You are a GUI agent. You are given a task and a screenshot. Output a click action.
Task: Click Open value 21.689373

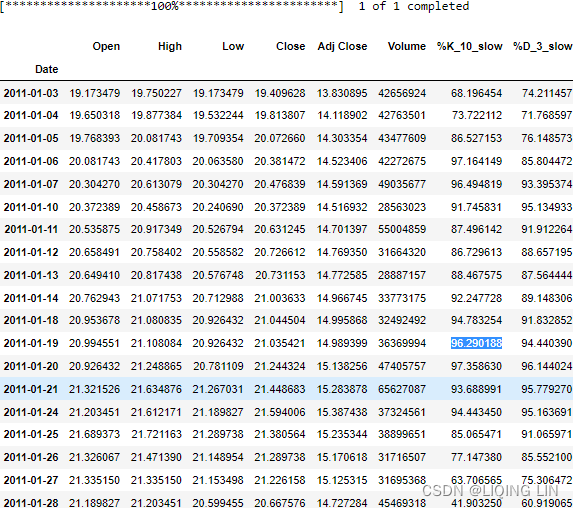[95, 434]
